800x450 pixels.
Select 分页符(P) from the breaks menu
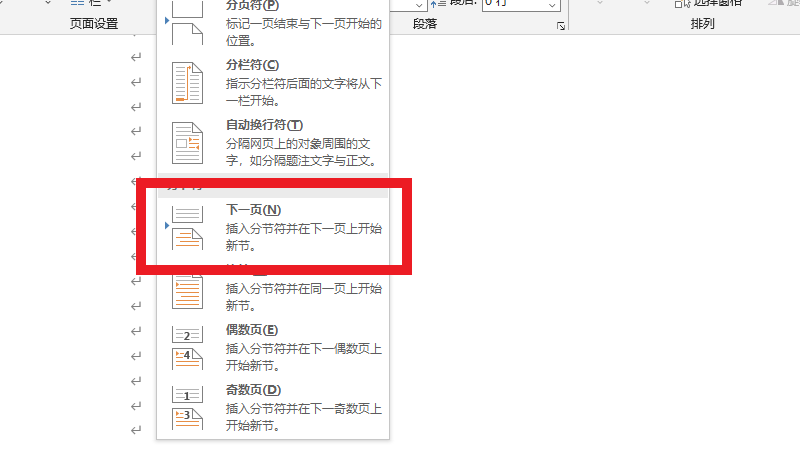click(252, 6)
